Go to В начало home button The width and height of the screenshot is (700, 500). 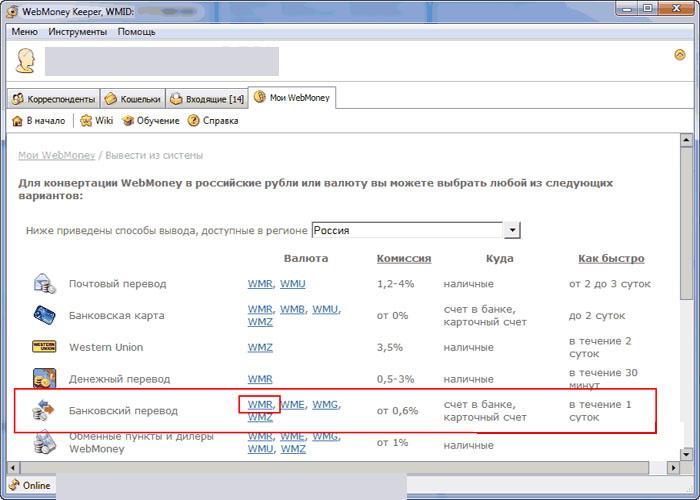(x=39, y=121)
